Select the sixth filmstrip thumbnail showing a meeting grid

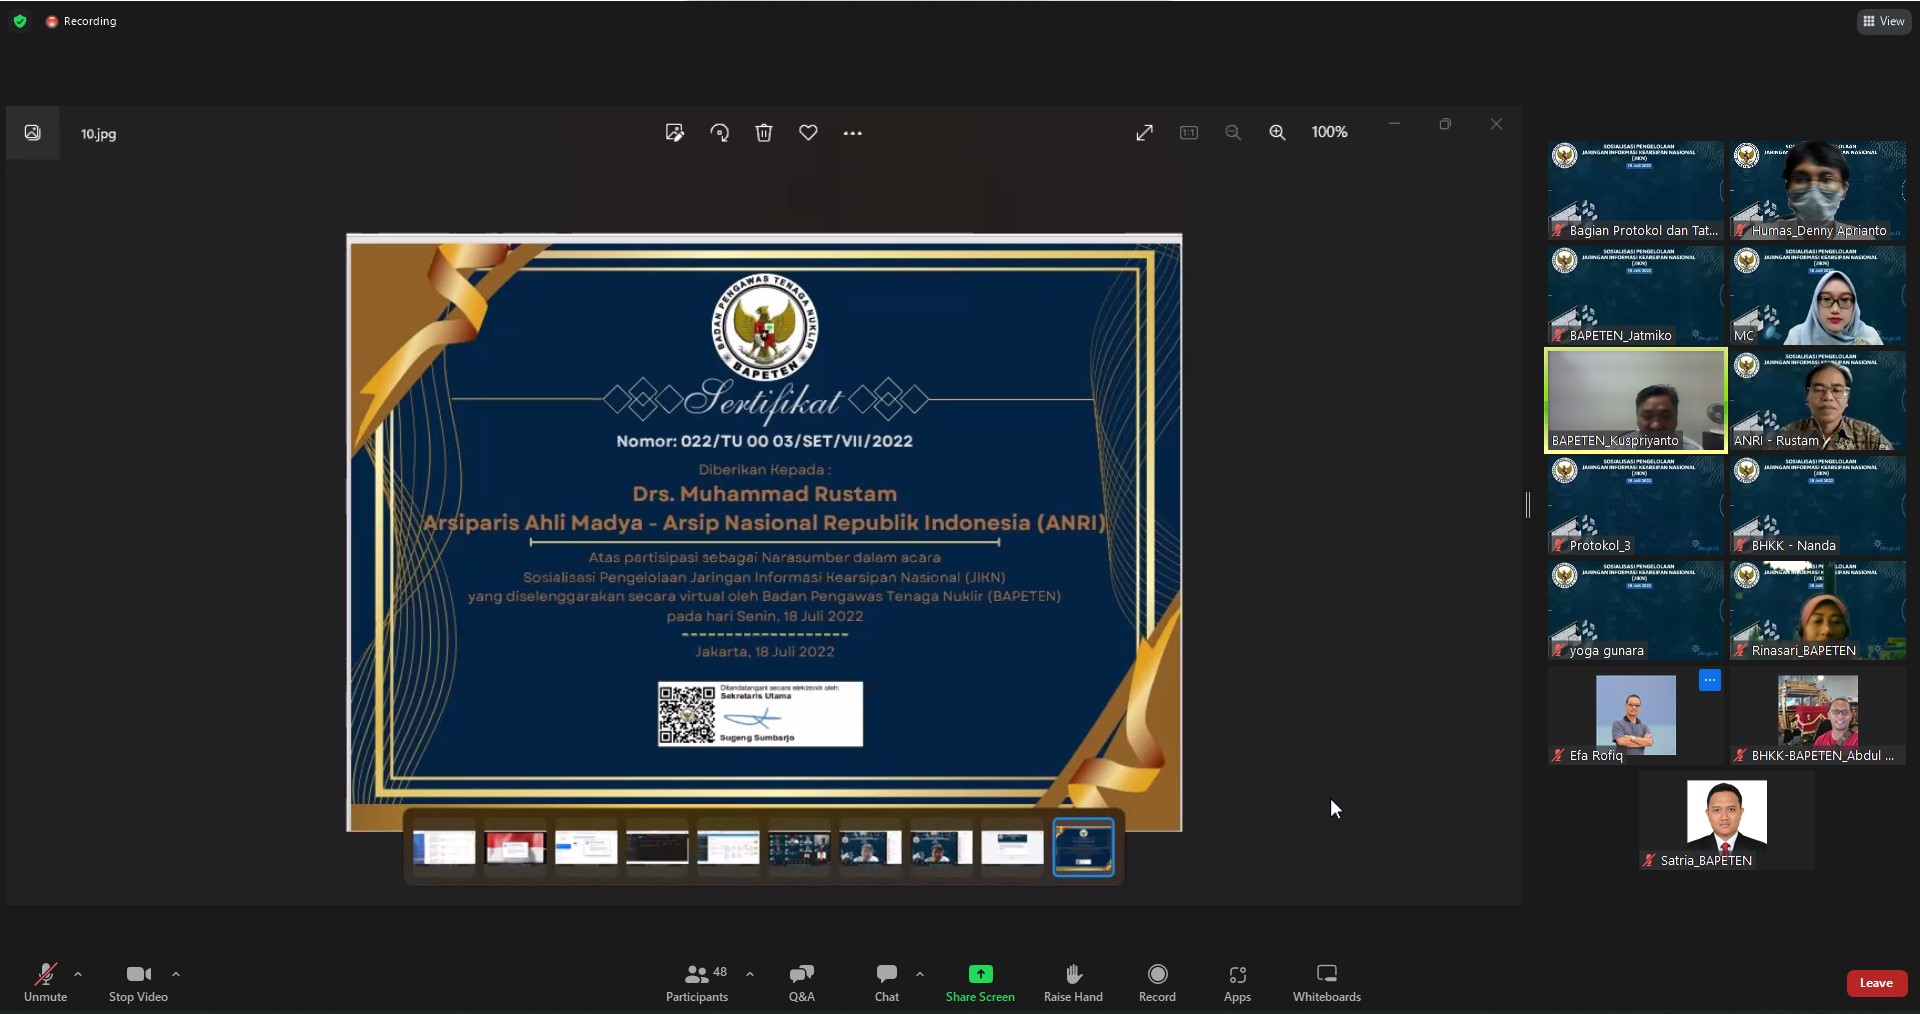[799, 847]
